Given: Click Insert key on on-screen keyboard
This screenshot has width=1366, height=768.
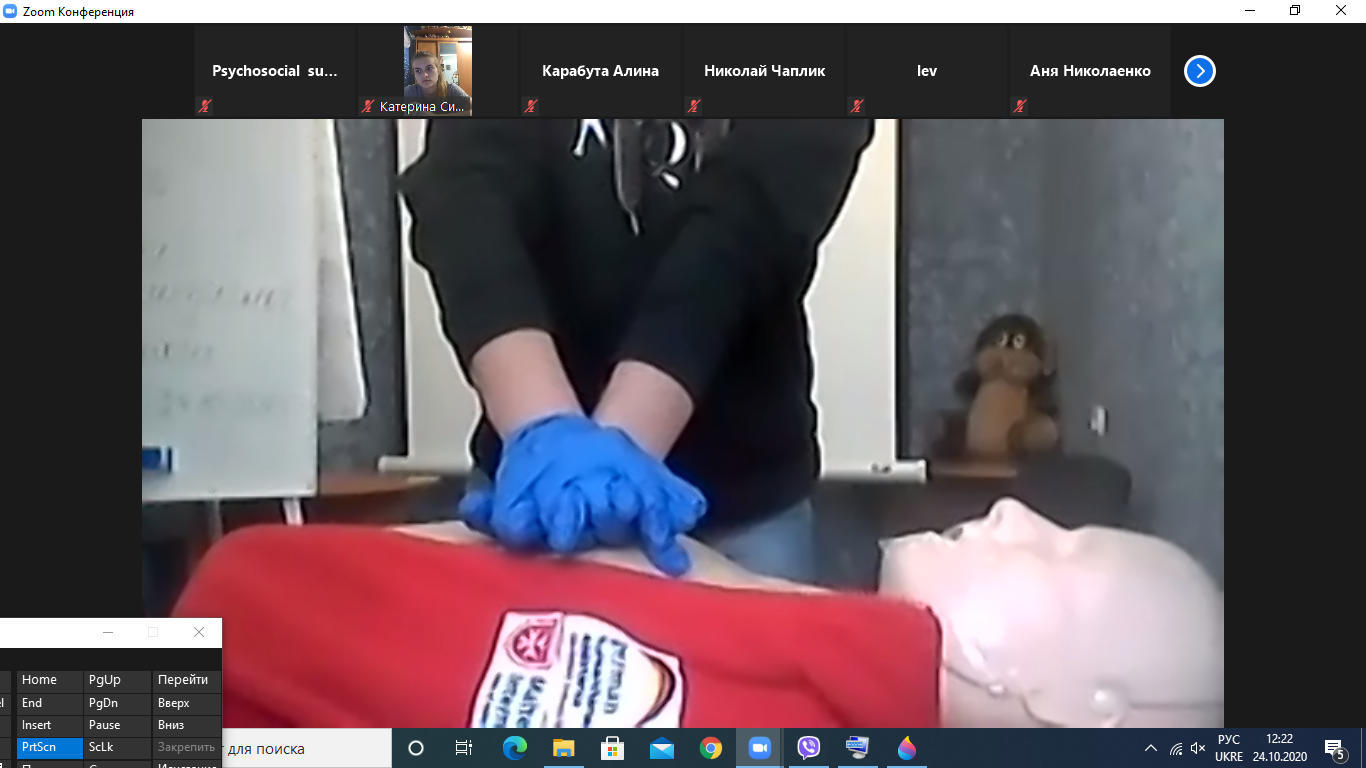Looking at the screenshot, I should (x=49, y=725).
